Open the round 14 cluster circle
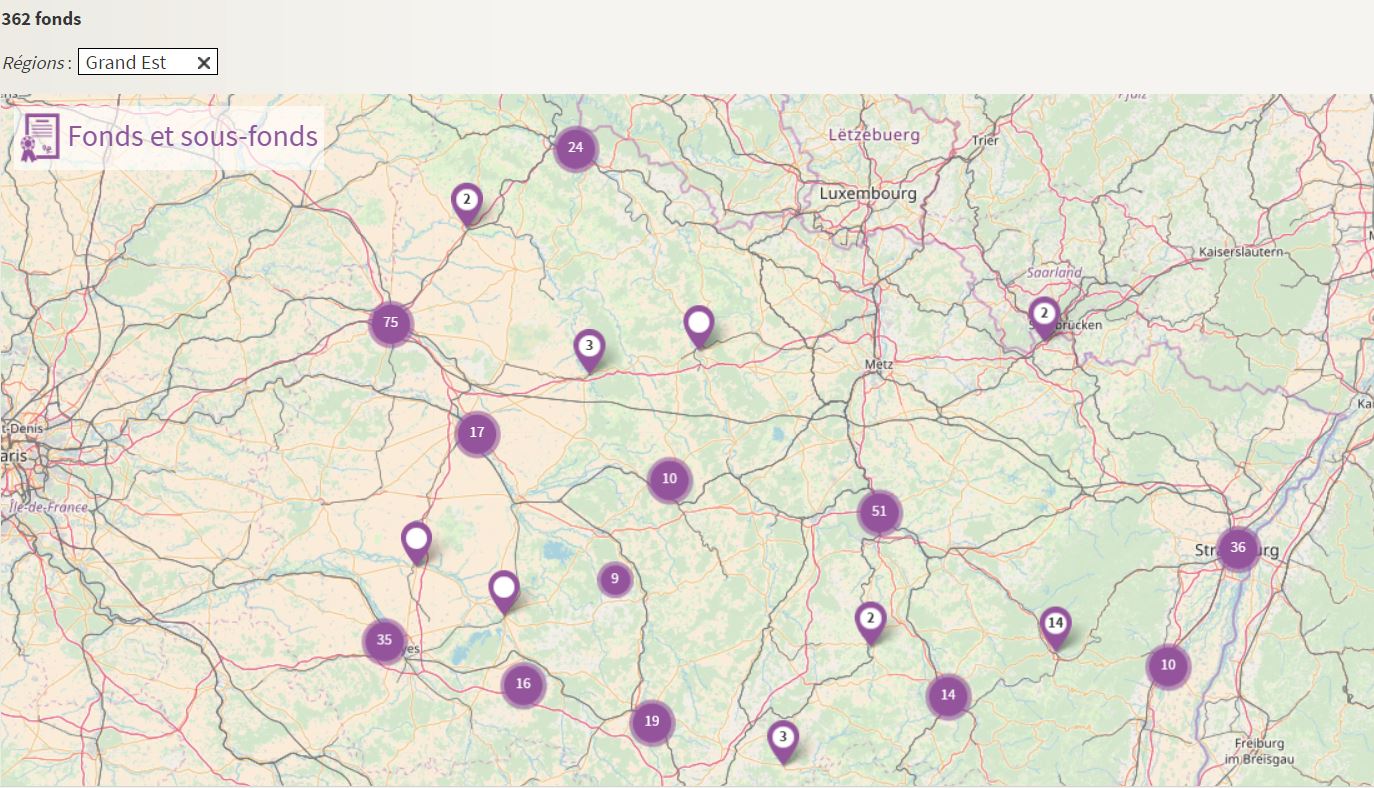Image resolution: width=1374 pixels, height=788 pixels. 948,695
